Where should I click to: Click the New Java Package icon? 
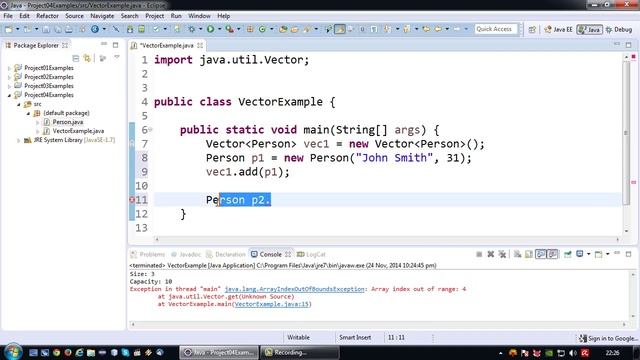tap(250, 29)
